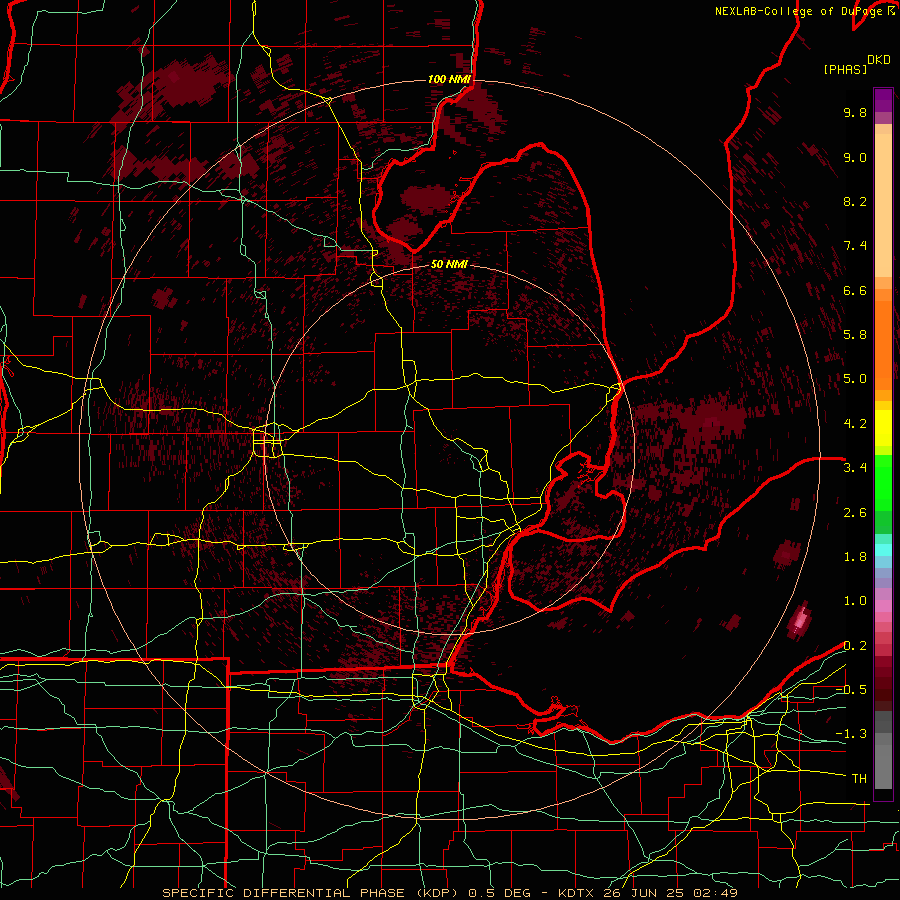900x900 pixels.
Task: Select the 1.8 scale value
Action: tap(855, 557)
